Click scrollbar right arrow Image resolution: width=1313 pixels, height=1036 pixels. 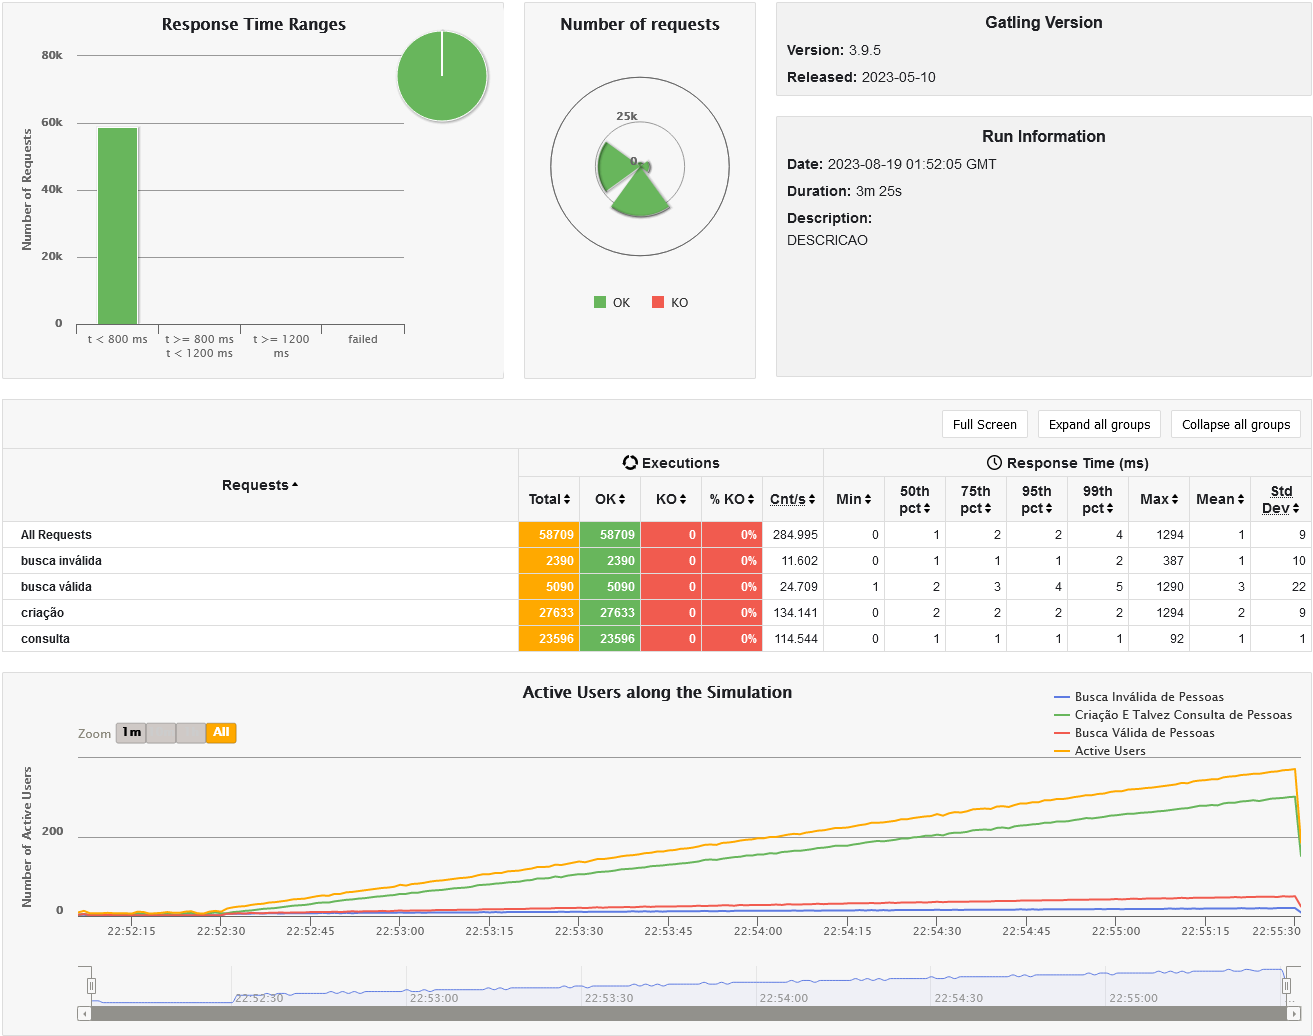click(1294, 1013)
